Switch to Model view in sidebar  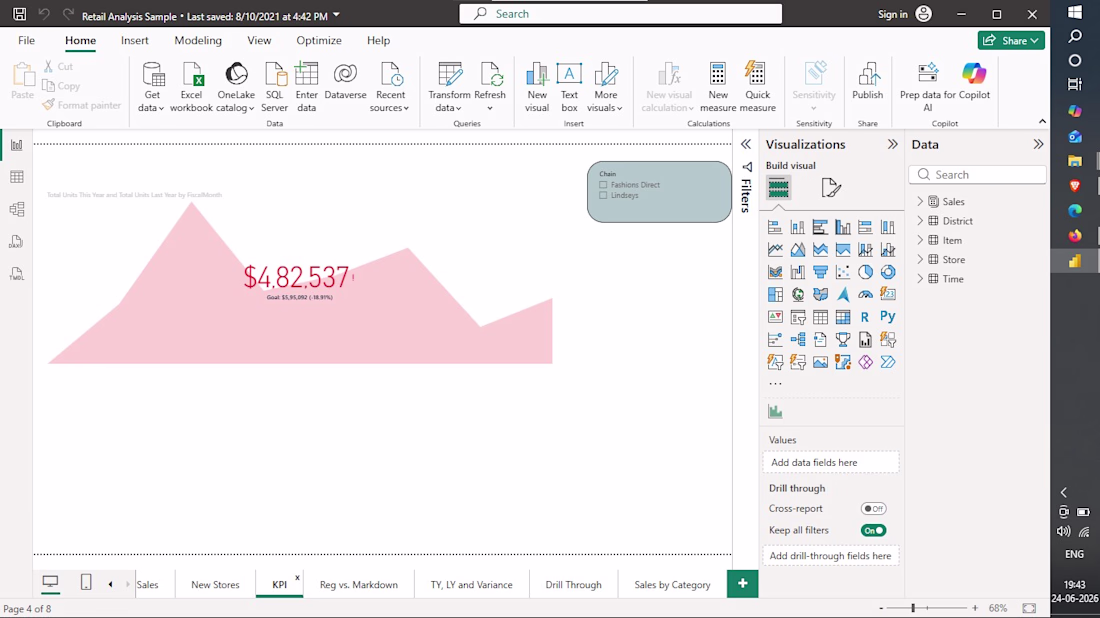coord(17,209)
